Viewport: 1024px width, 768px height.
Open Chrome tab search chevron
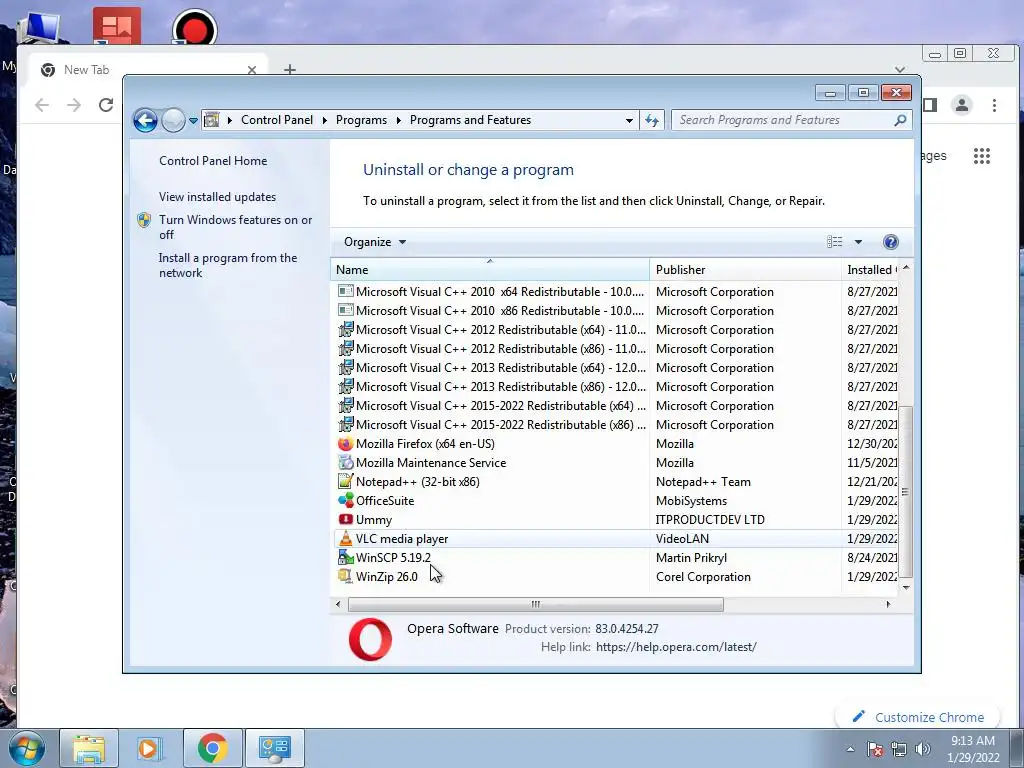coord(900,69)
